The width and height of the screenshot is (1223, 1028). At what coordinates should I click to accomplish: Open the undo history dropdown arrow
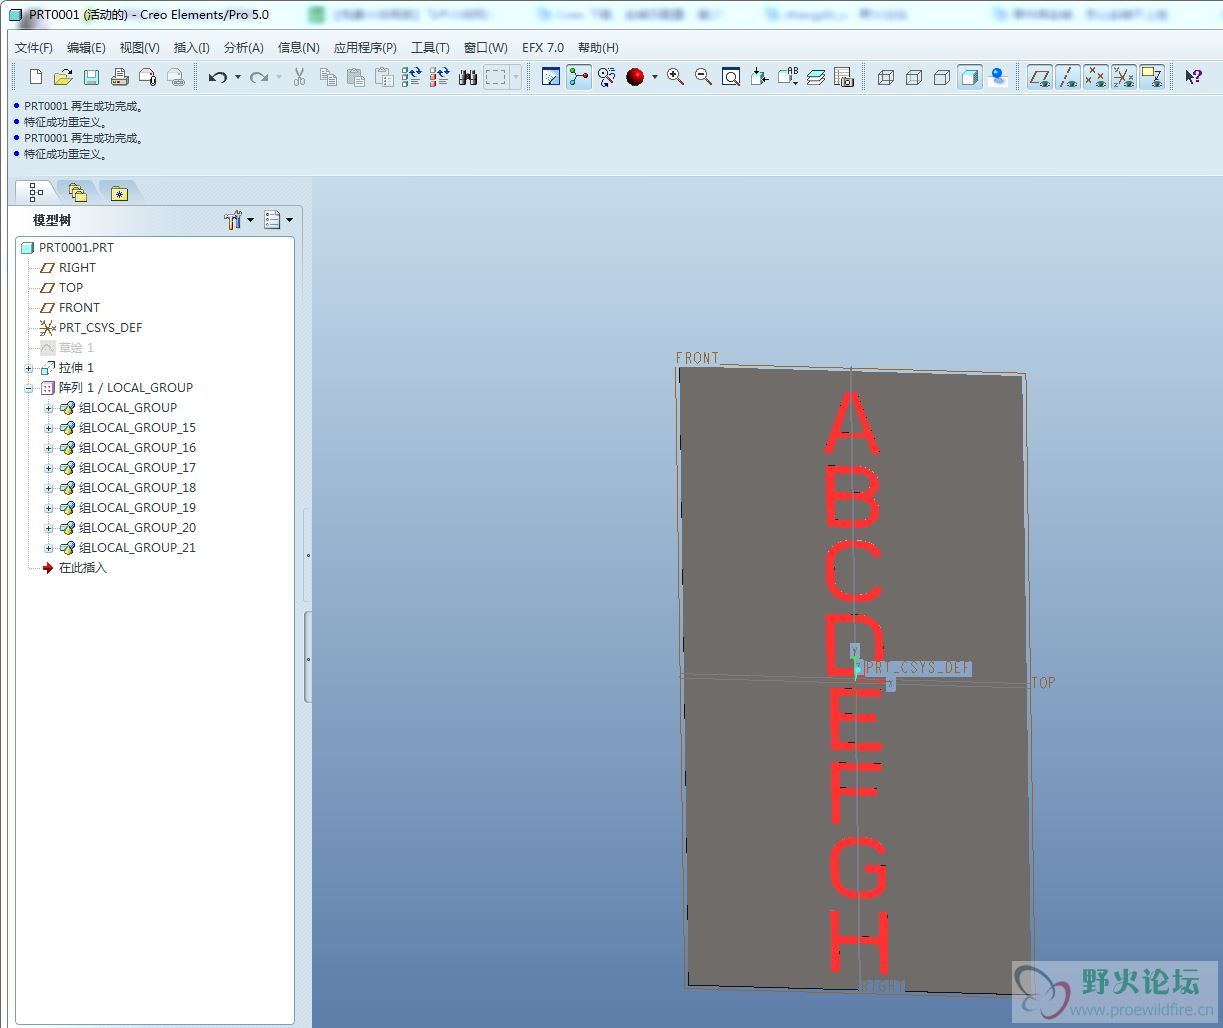point(238,77)
